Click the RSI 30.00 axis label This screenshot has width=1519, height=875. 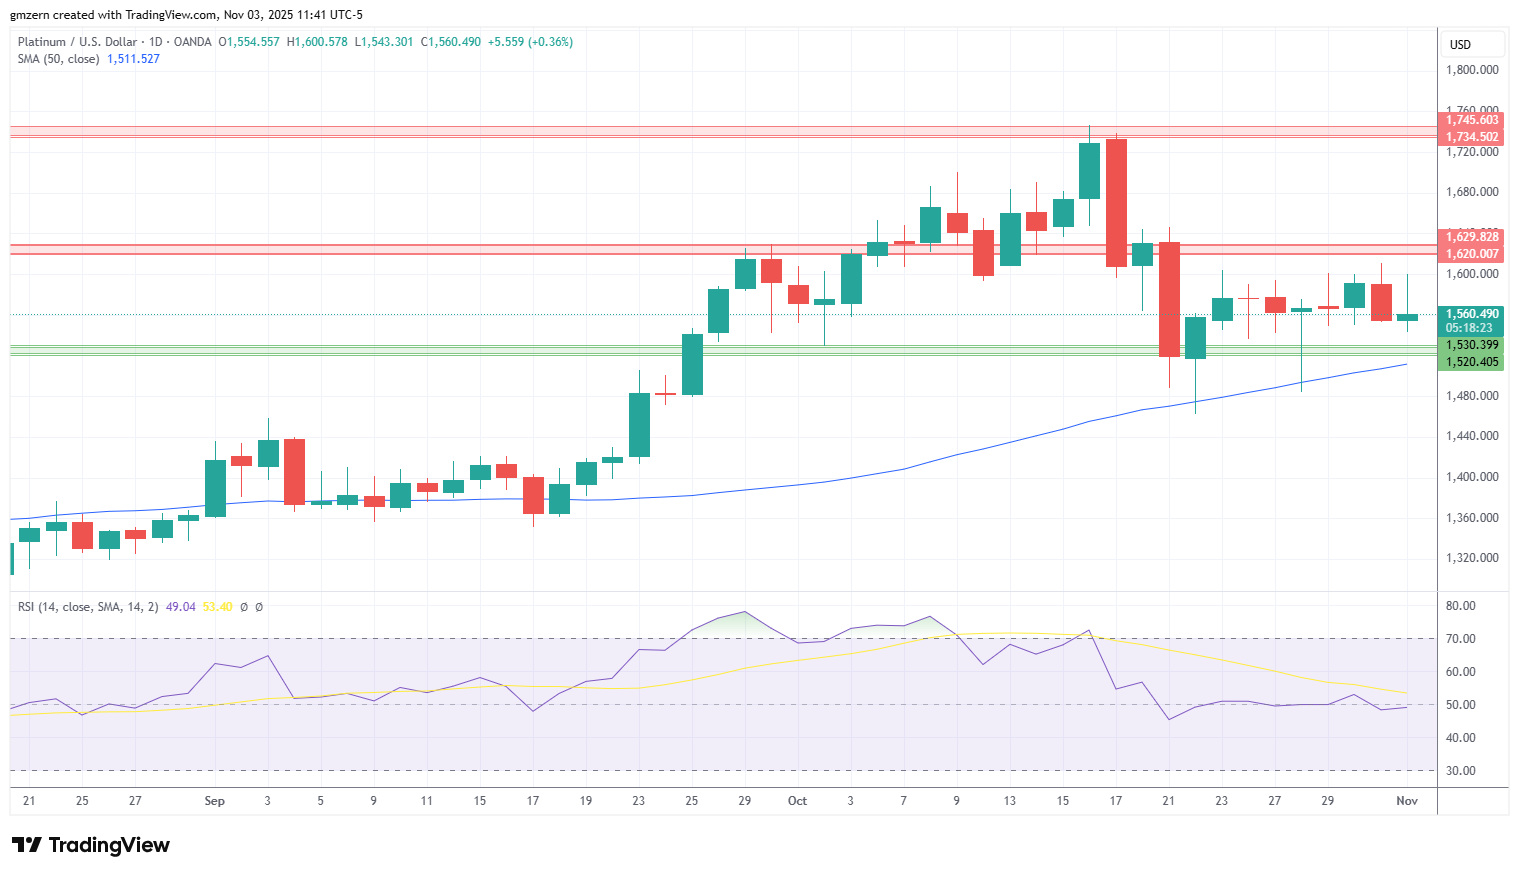tap(1461, 771)
